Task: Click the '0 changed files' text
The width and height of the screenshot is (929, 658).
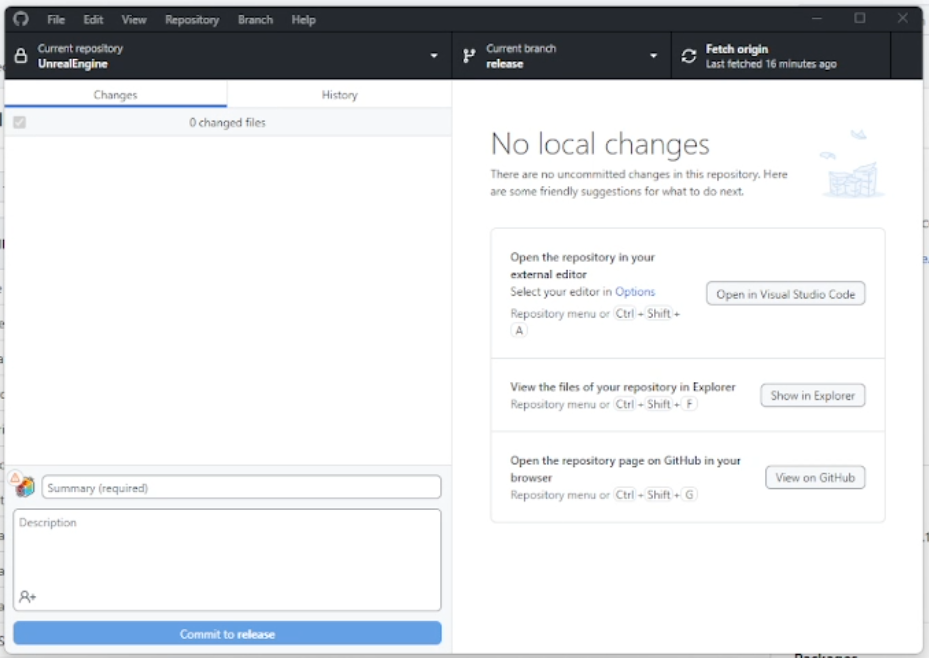Action: point(228,123)
